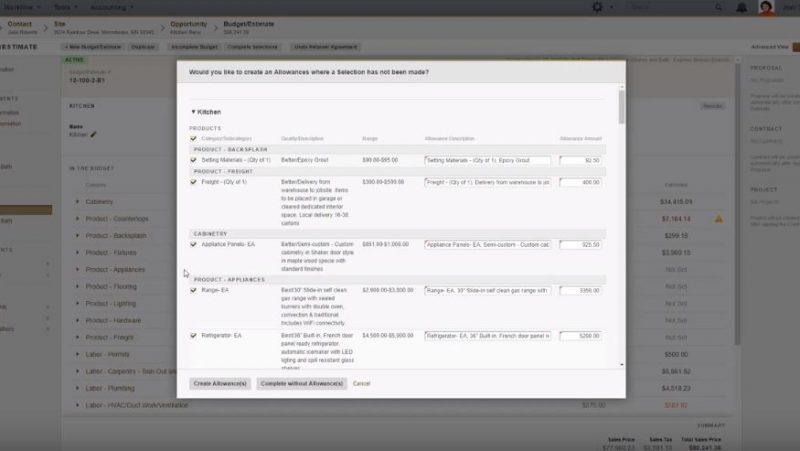
Task: Expand the Product - Countertops row
Action: pyautogui.click(x=78, y=218)
